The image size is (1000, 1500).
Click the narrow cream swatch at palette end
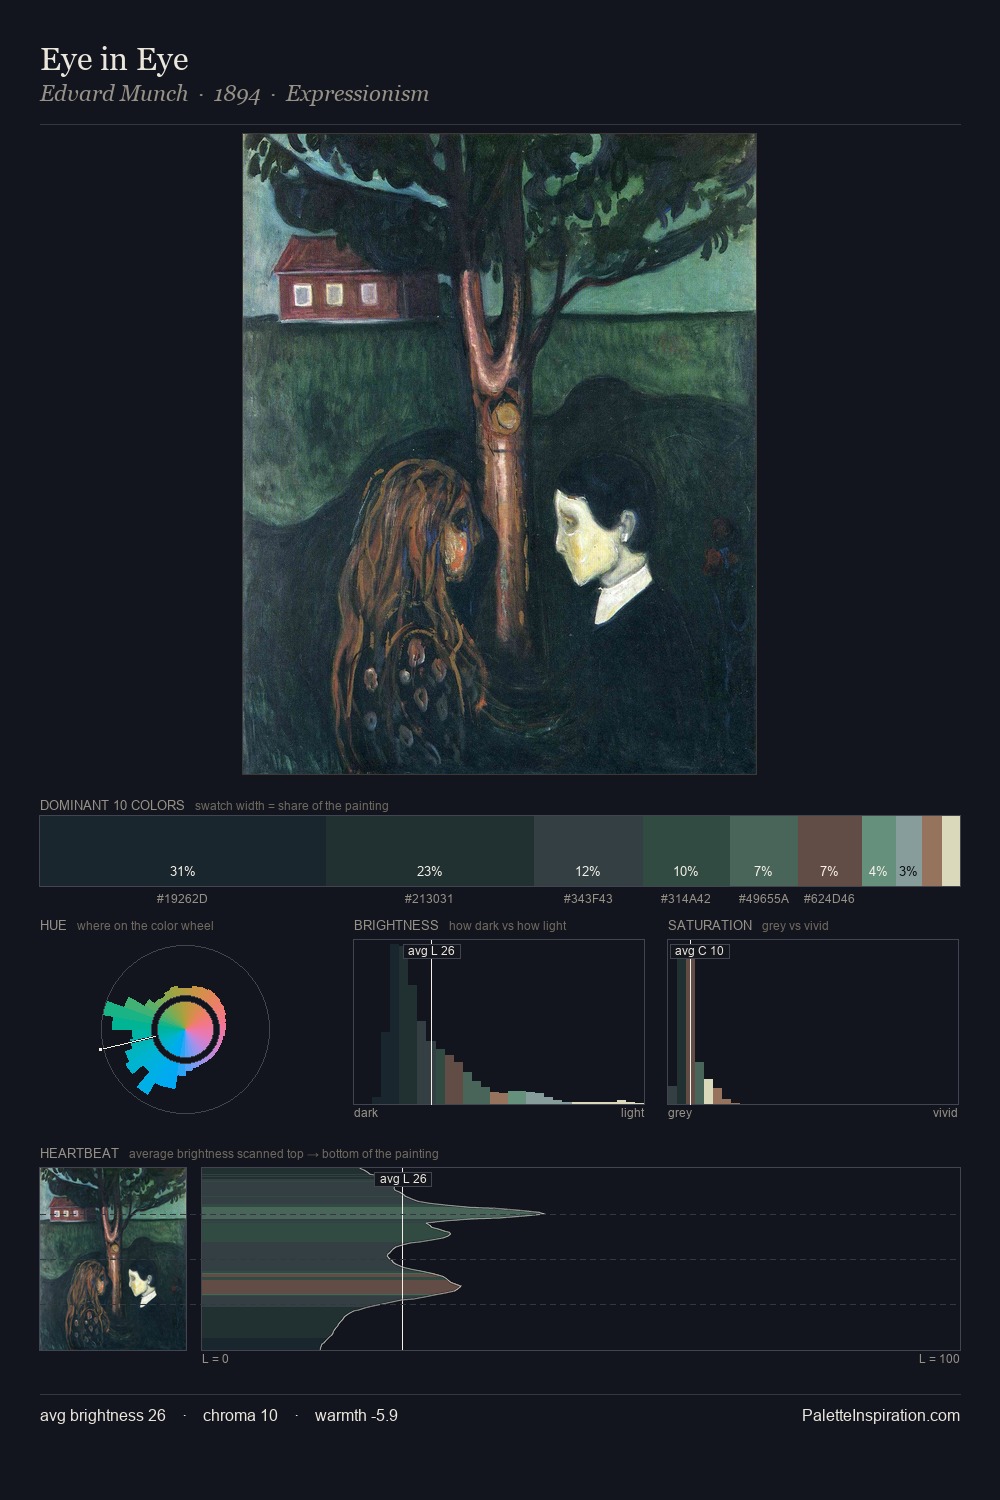951,851
